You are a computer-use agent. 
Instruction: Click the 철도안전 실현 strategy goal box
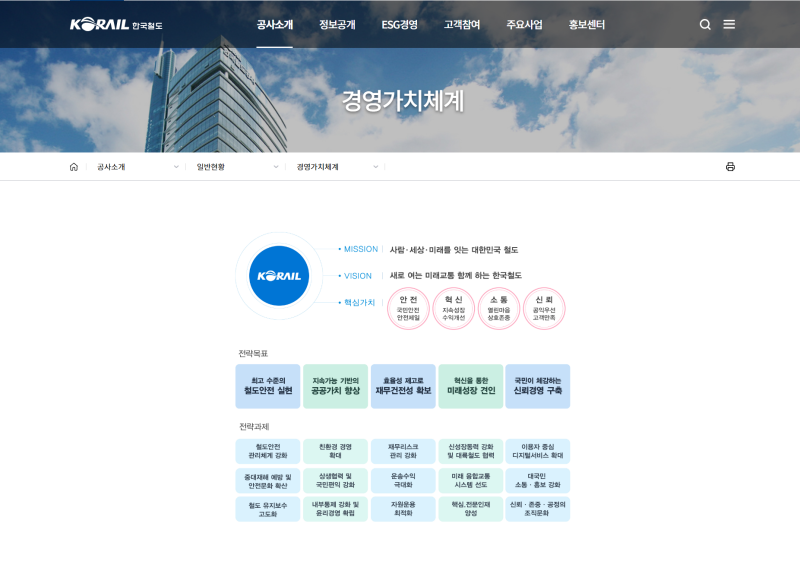tap(268, 386)
